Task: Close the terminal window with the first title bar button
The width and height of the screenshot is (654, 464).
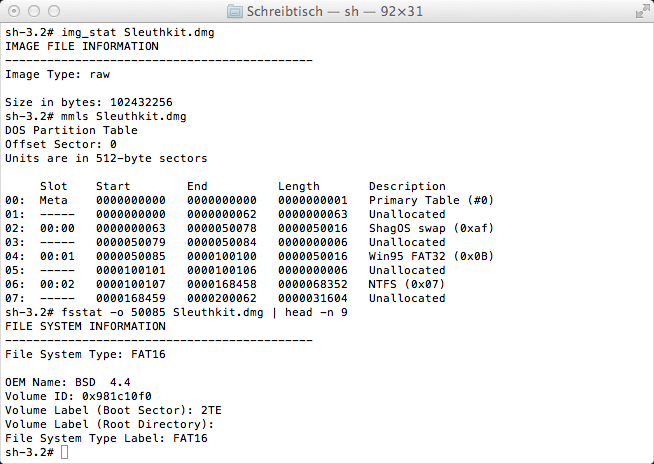Action: (x=14, y=11)
